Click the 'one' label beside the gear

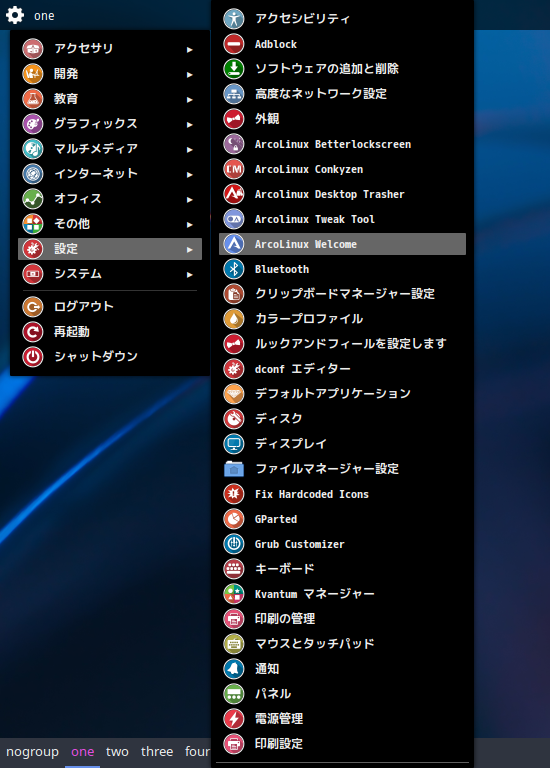point(44,16)
